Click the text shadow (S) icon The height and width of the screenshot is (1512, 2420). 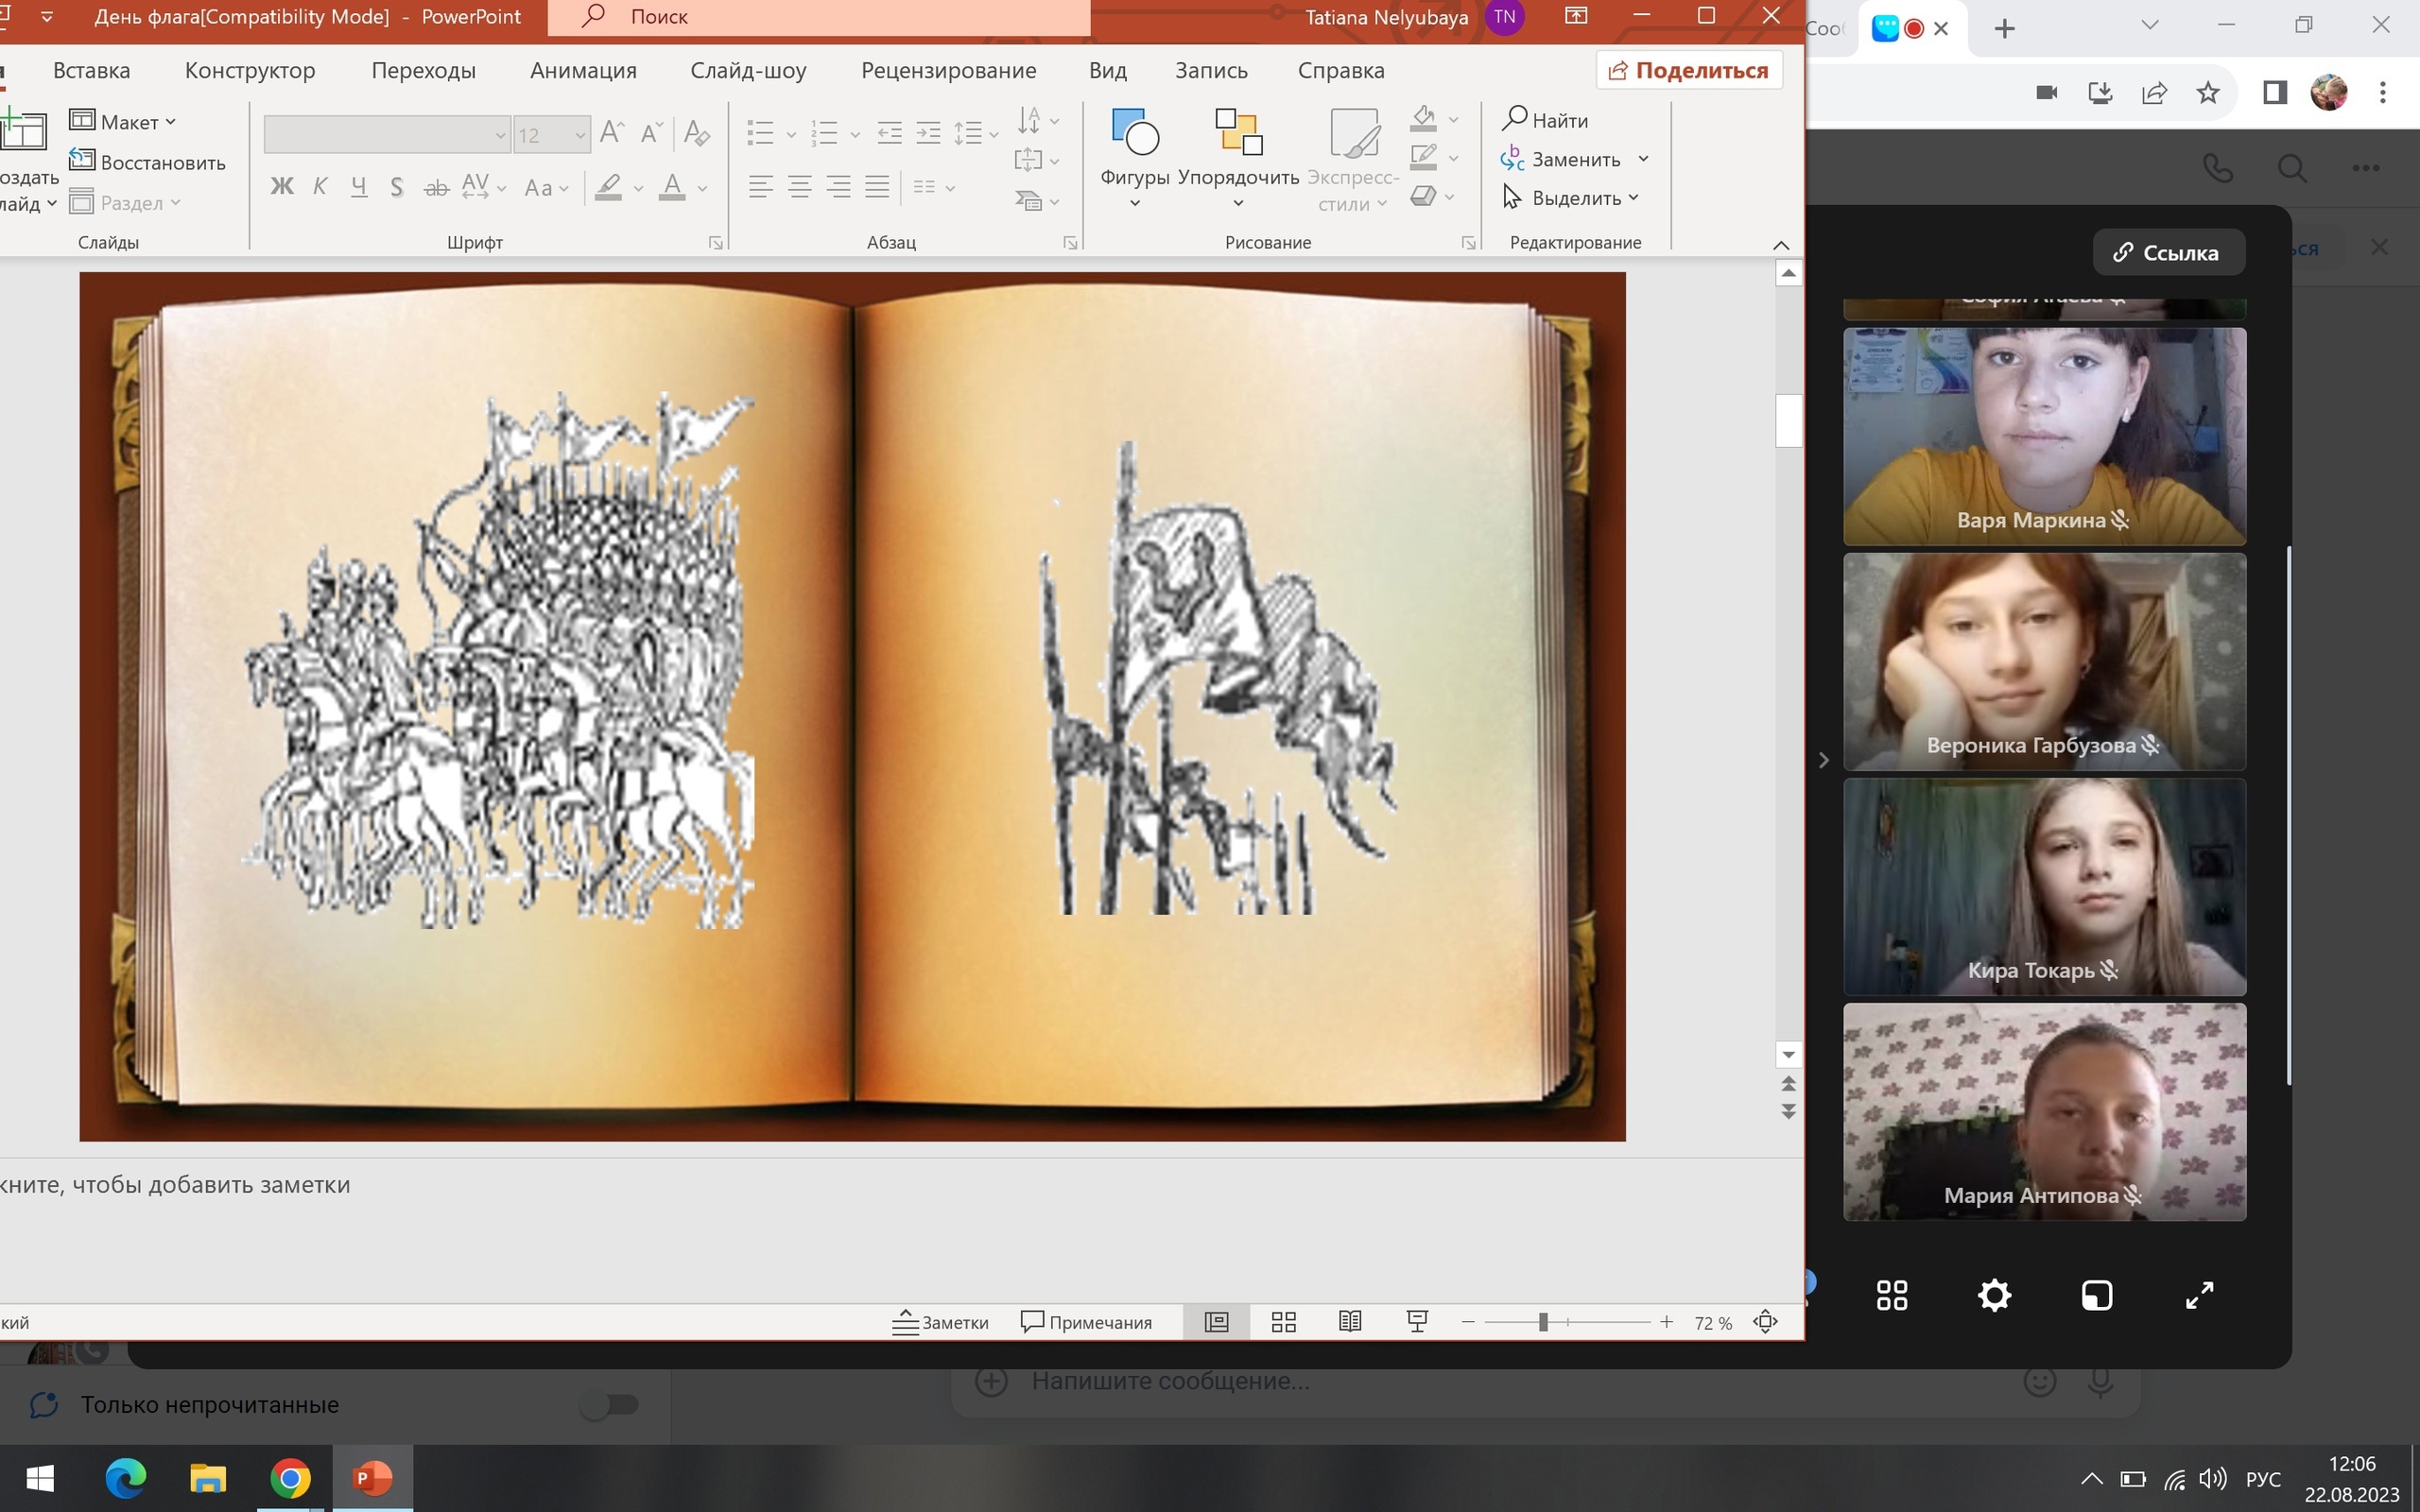397,187
